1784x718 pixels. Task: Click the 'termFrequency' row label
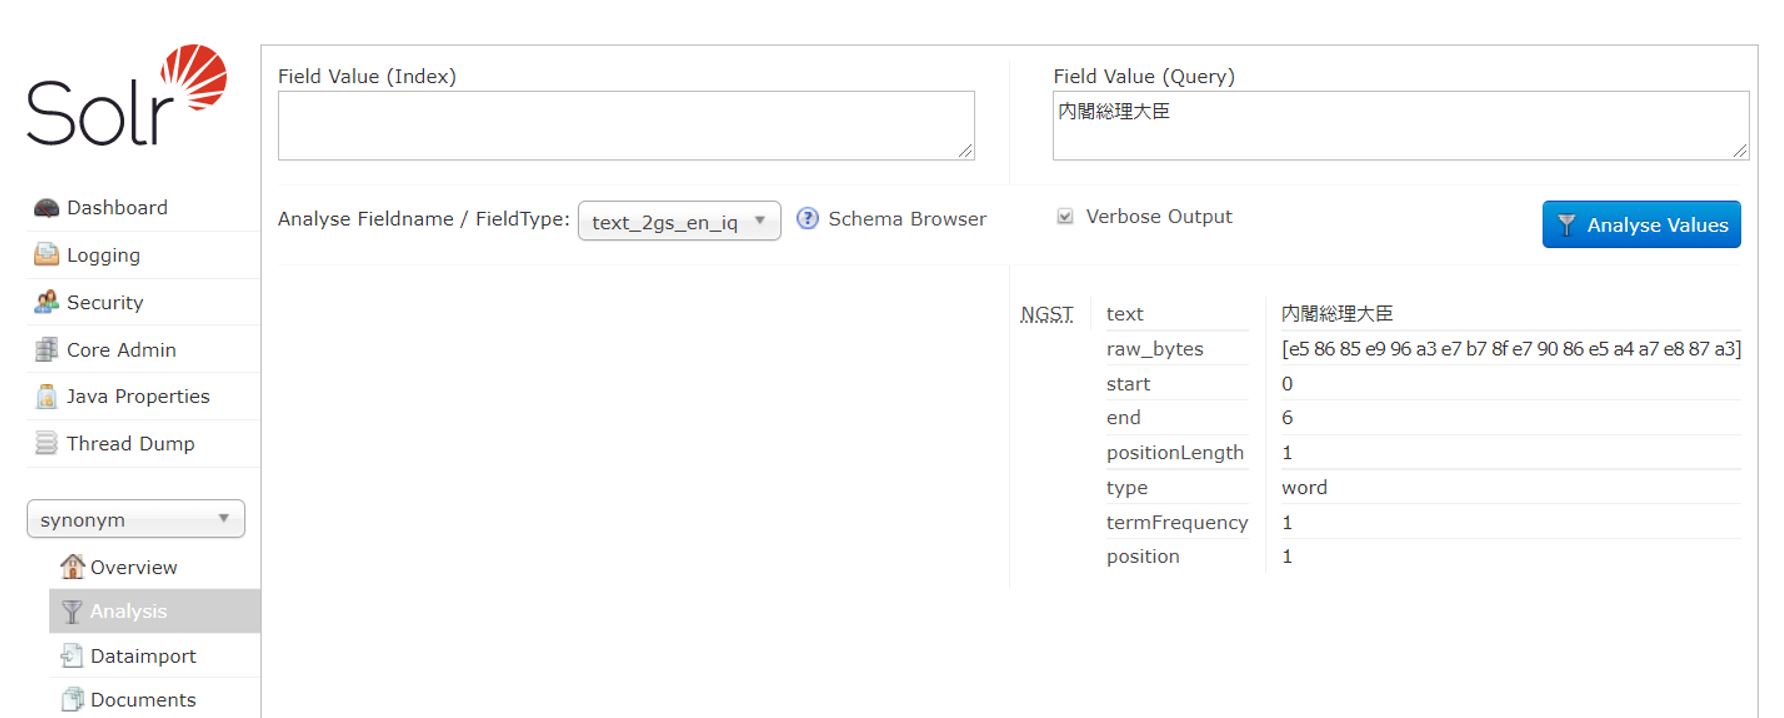(x=1177, y=523)
